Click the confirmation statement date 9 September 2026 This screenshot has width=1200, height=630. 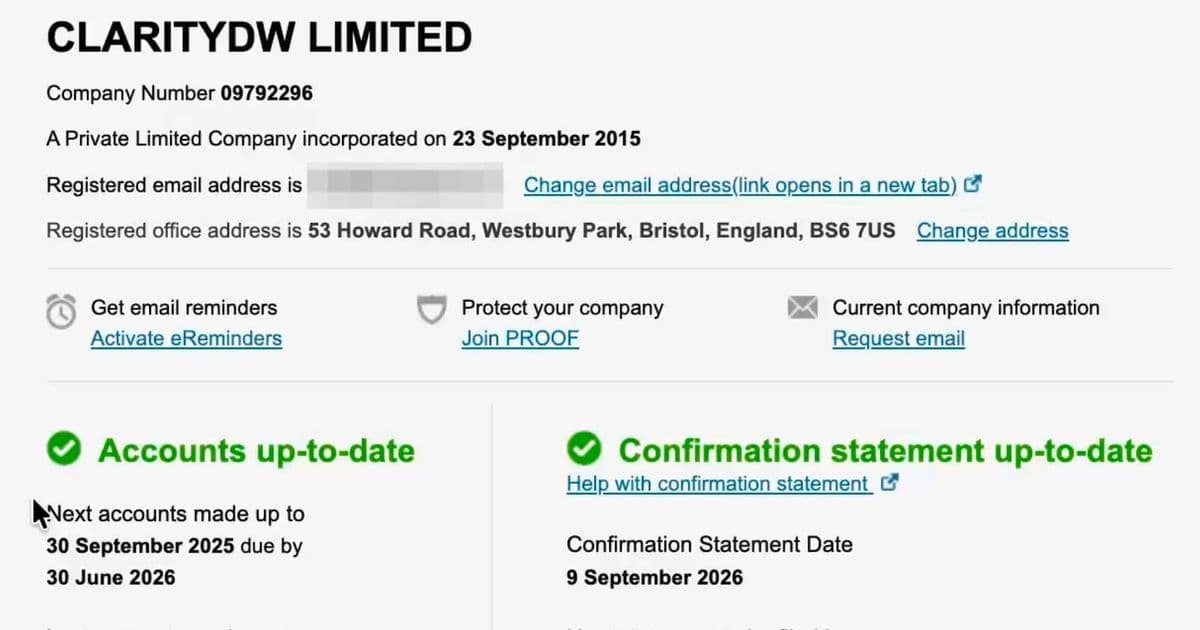coord(654,577)
